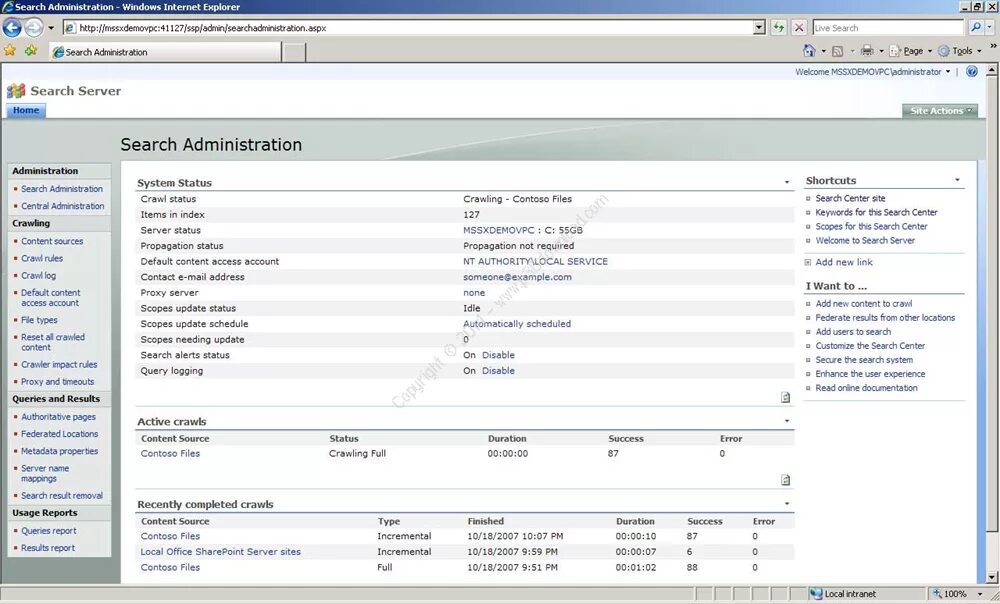
Task: Click in the Live Search box
Action: [888, 28]
